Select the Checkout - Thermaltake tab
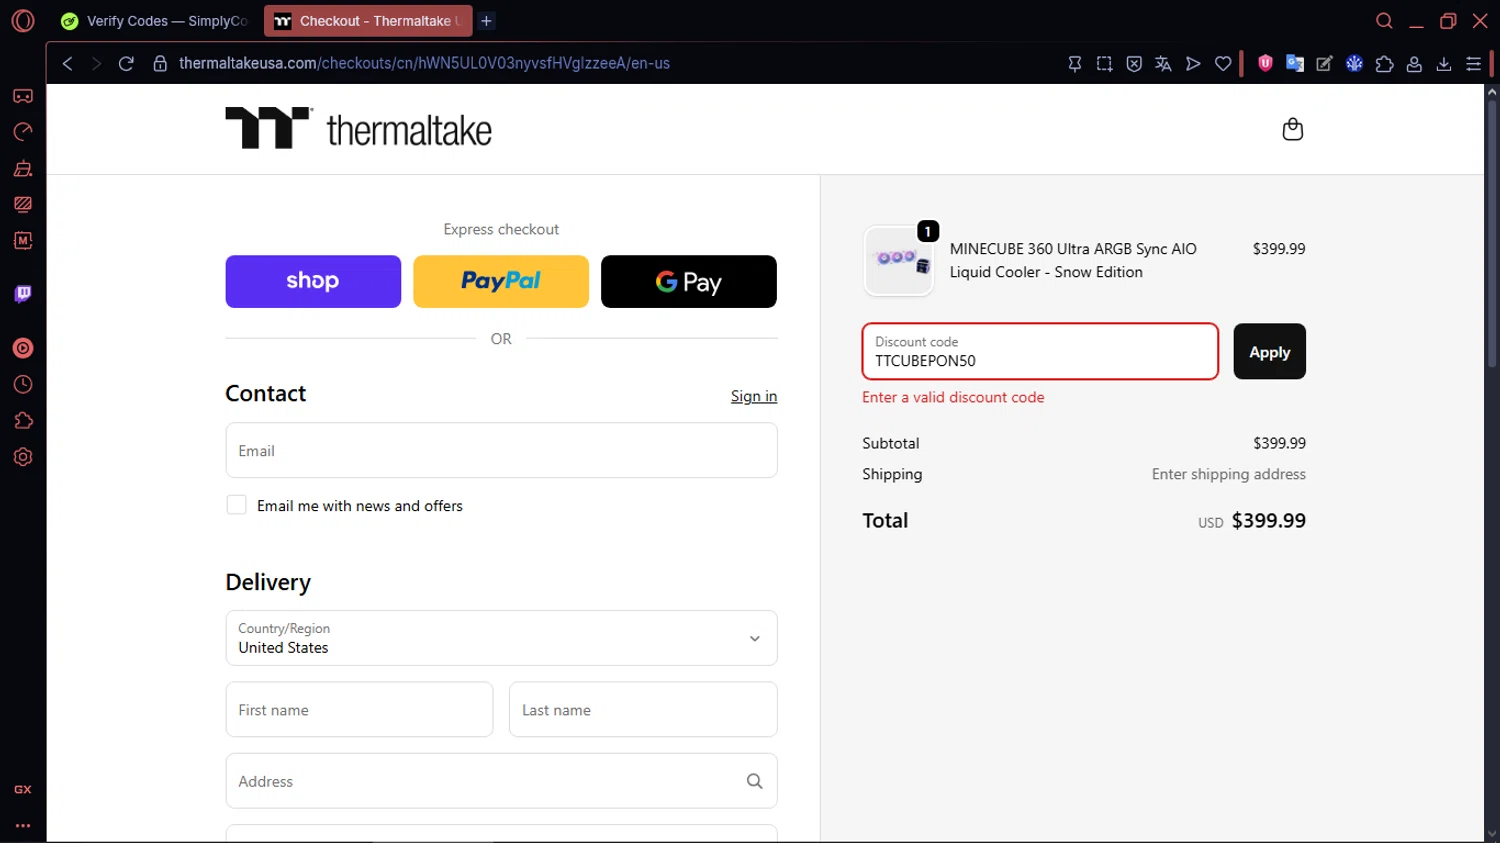This screenshot has width=1500, height=843. [x=367, y=21]
